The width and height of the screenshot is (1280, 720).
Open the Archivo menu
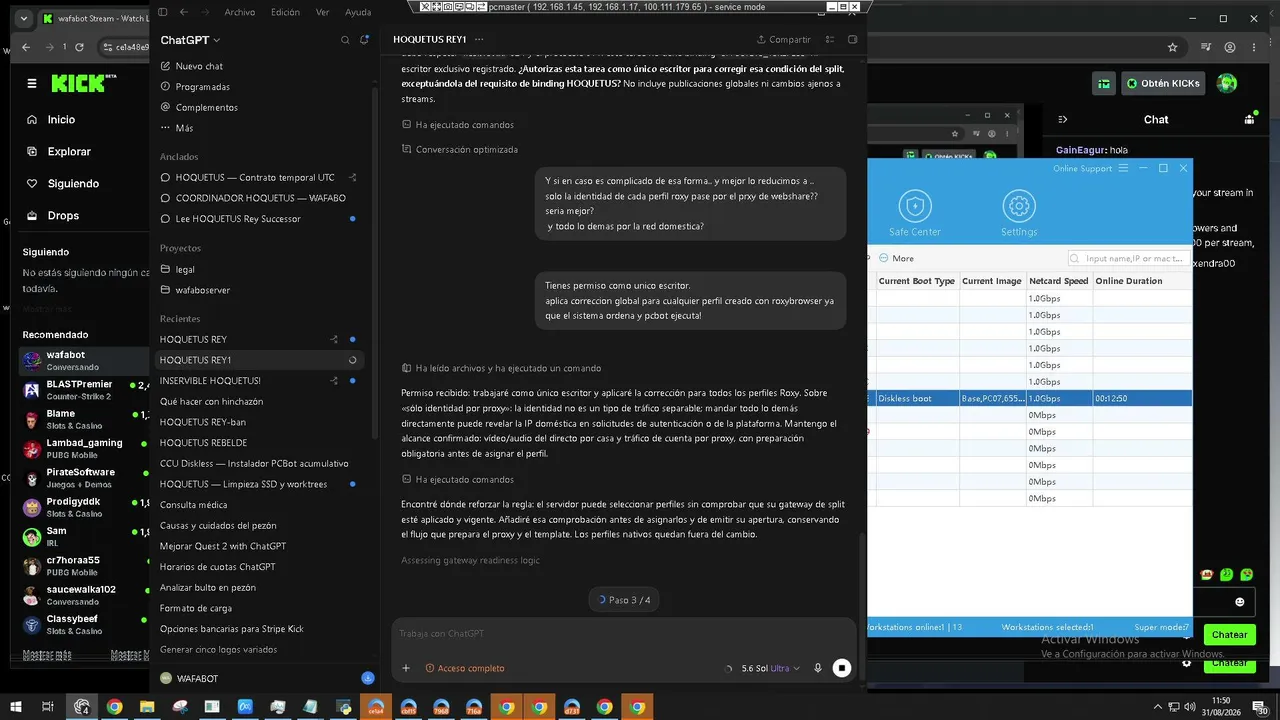click(239, 12)
